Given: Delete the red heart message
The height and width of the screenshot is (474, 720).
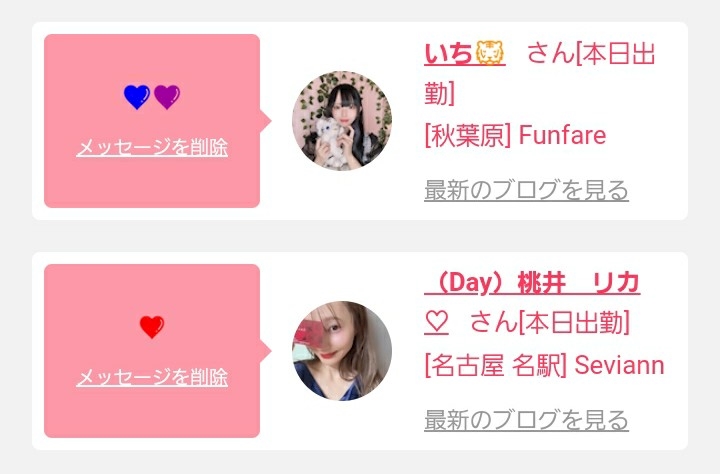Looking at the screenshot, I should [x=152, y=378].
